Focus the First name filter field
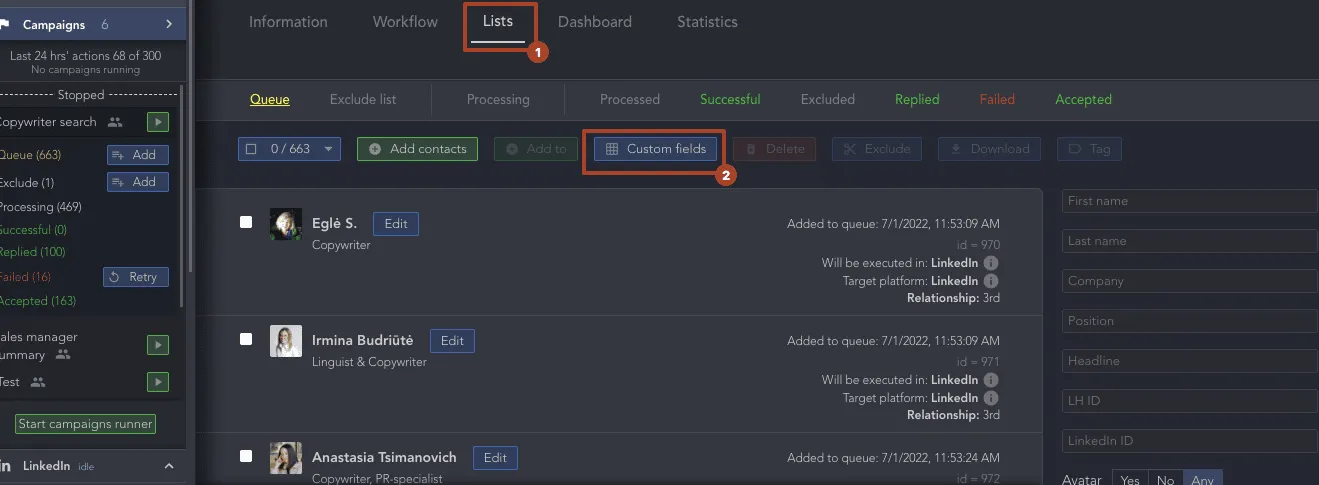 (1190, 201)
